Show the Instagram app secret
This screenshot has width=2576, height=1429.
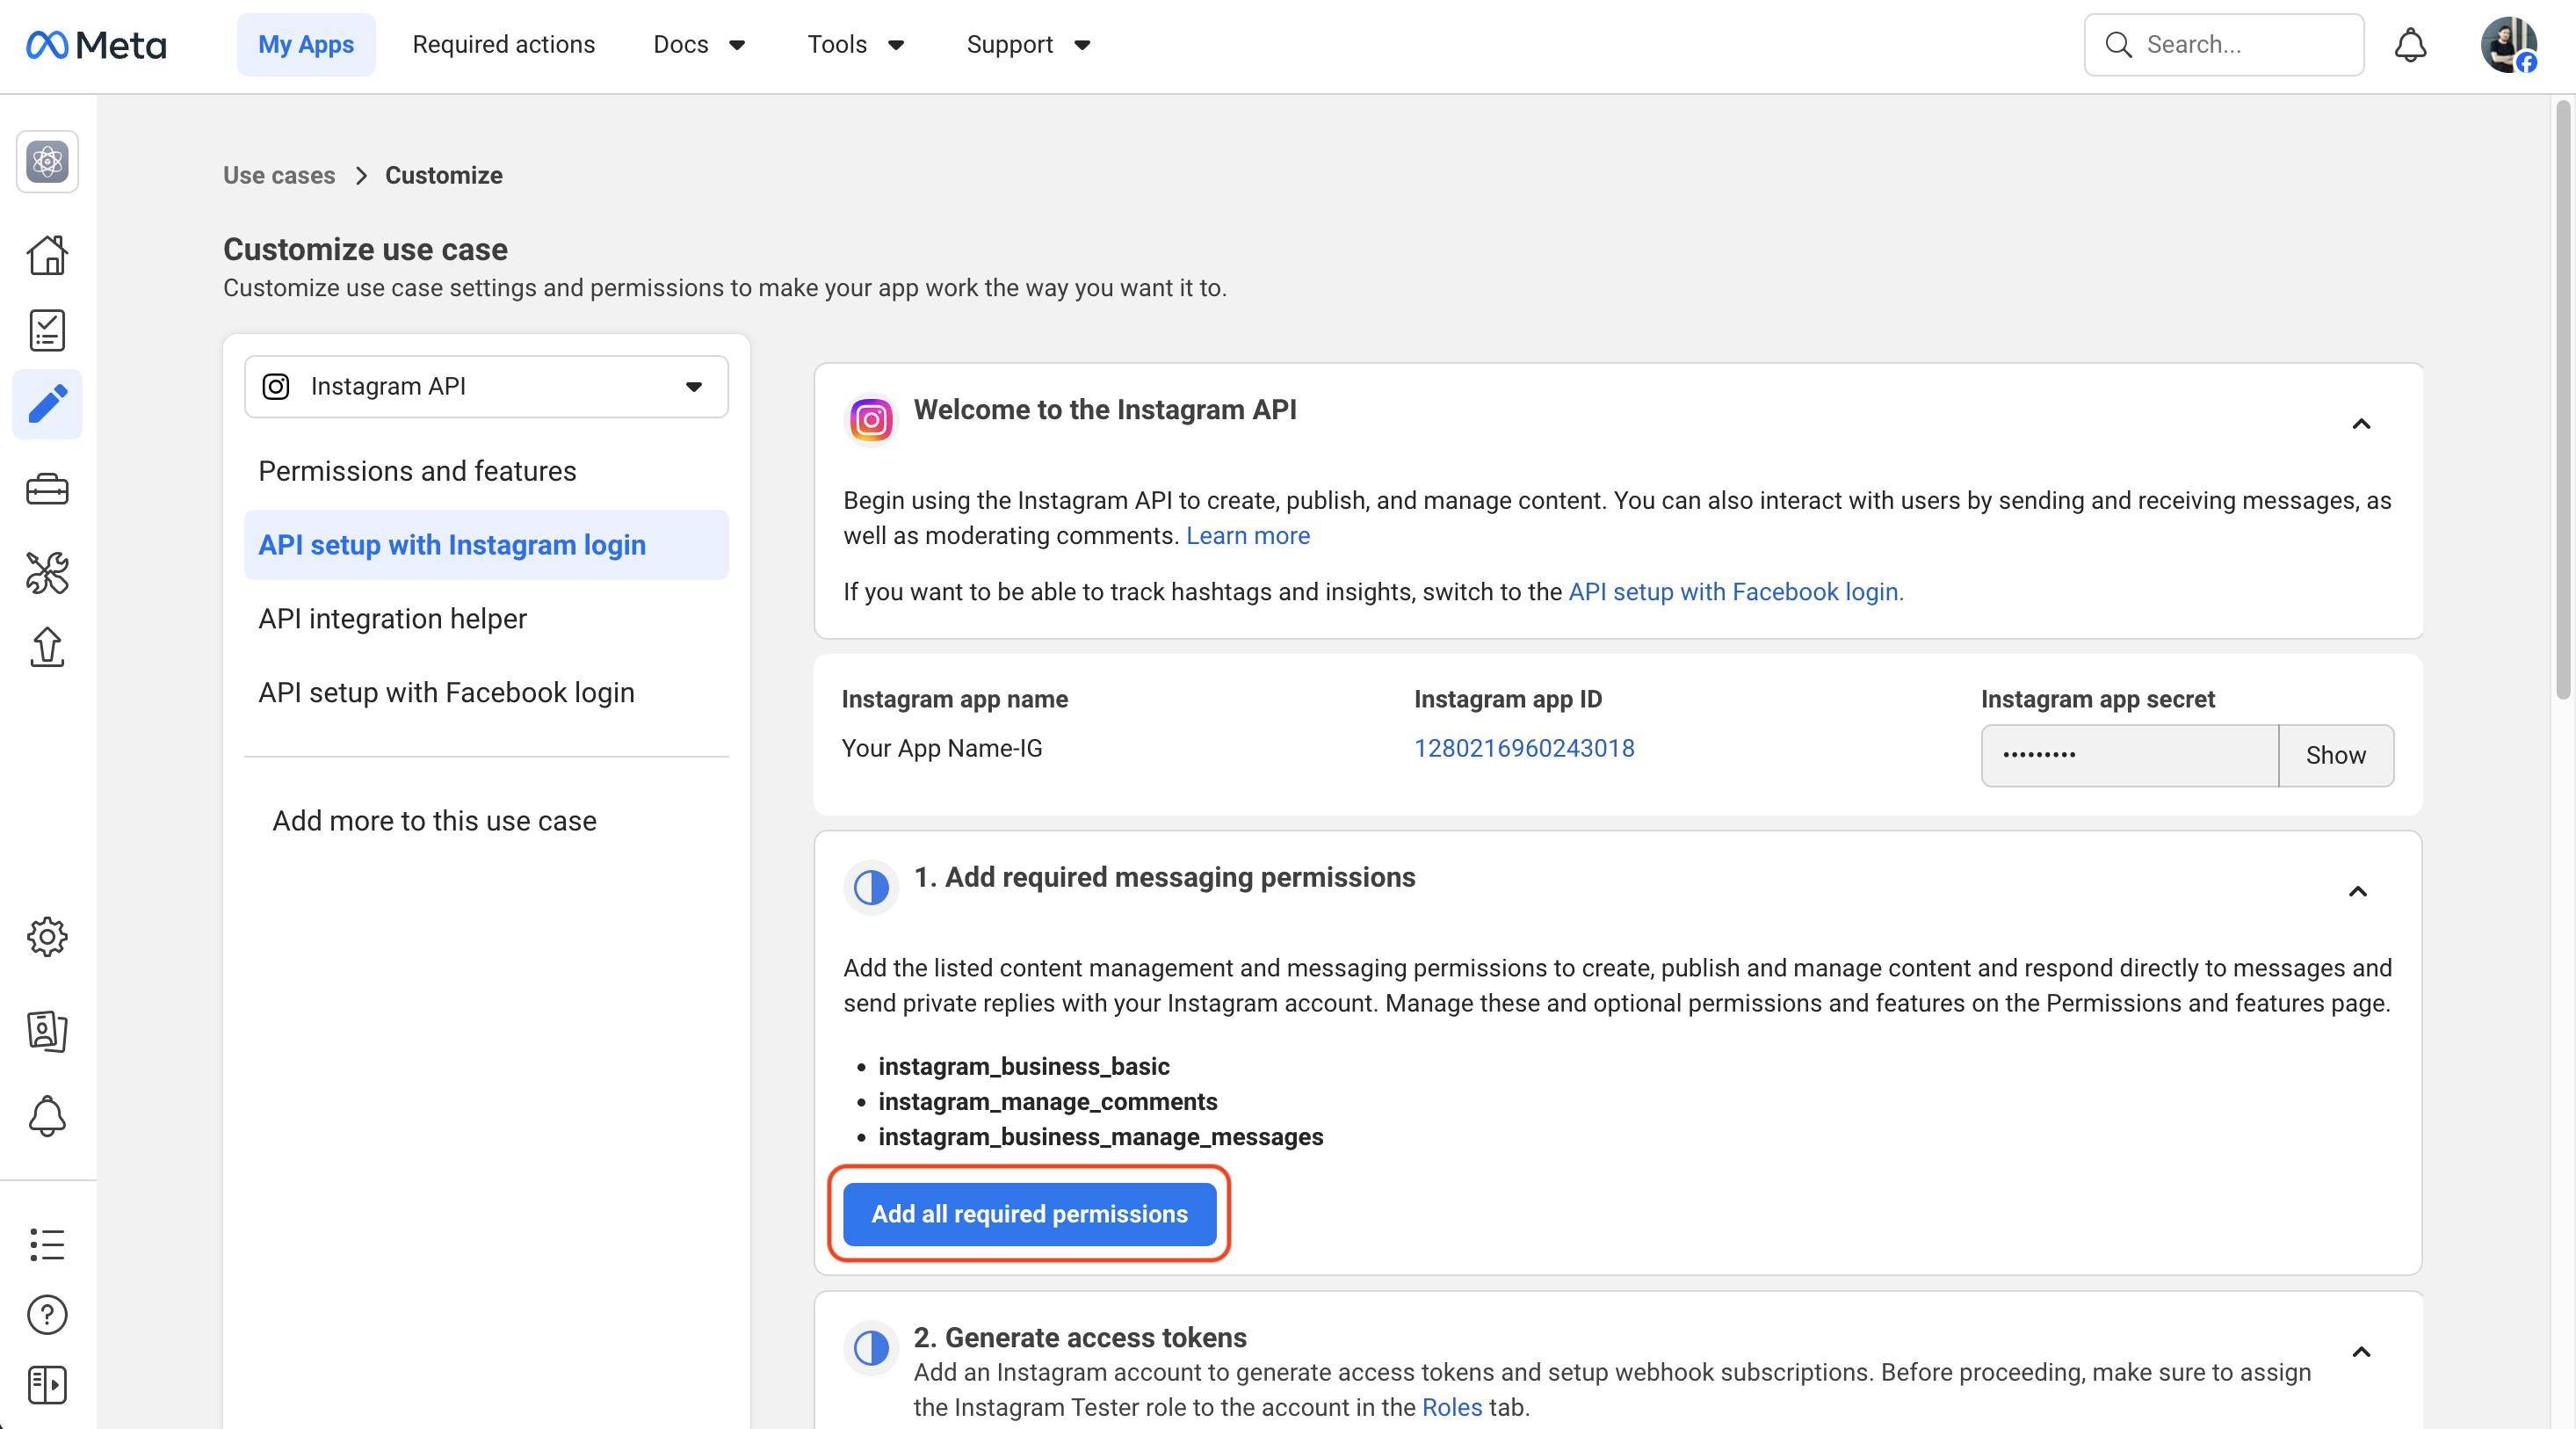(2335, 755)
